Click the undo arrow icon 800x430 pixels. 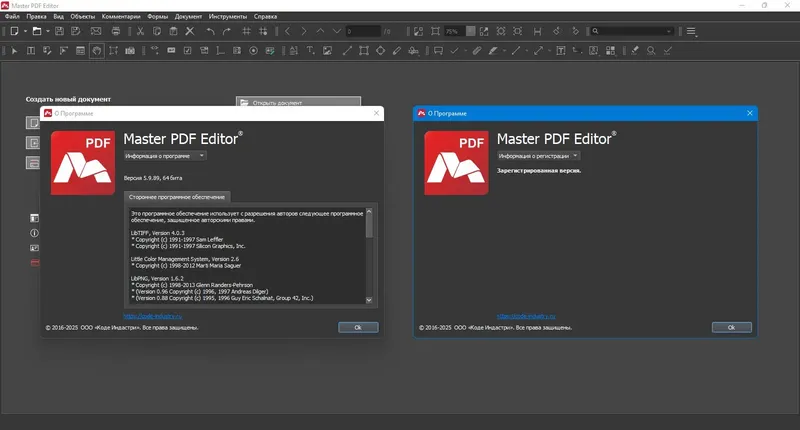click(x=210, y=32)
